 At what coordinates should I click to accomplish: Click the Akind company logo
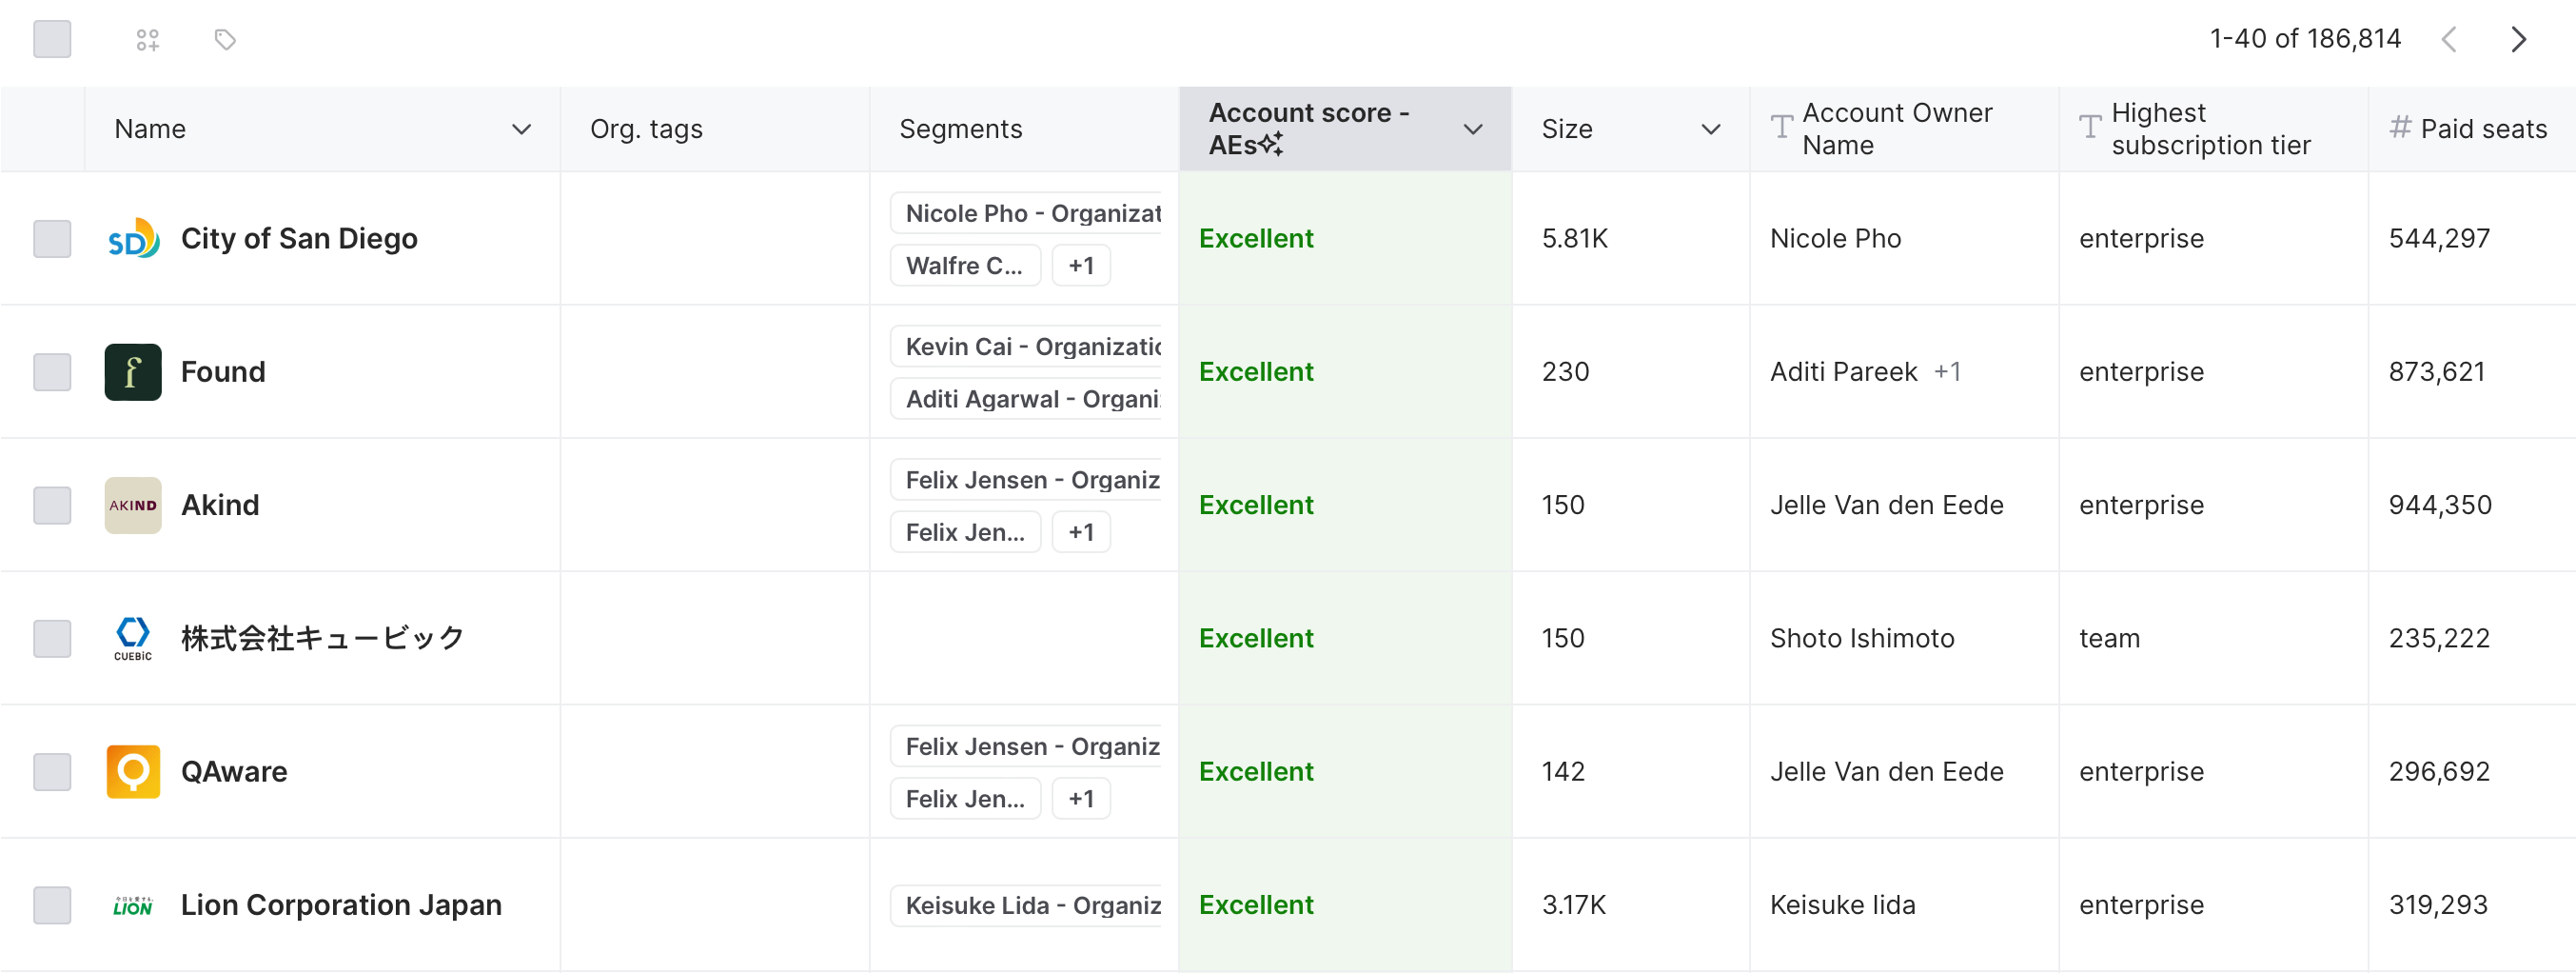(x=133, y=505)
